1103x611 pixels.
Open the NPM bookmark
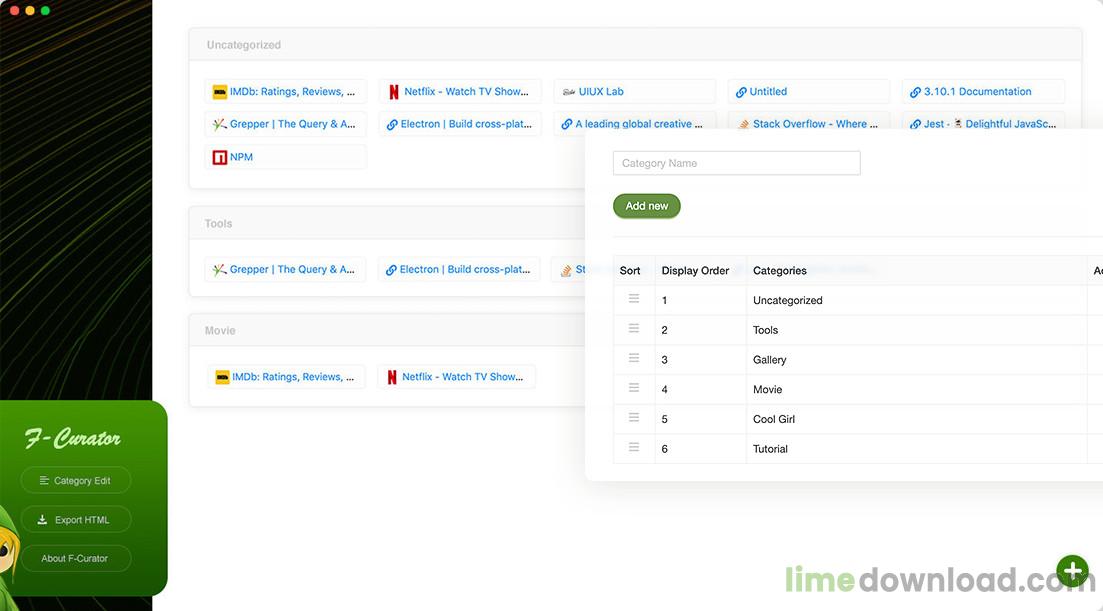286,157
